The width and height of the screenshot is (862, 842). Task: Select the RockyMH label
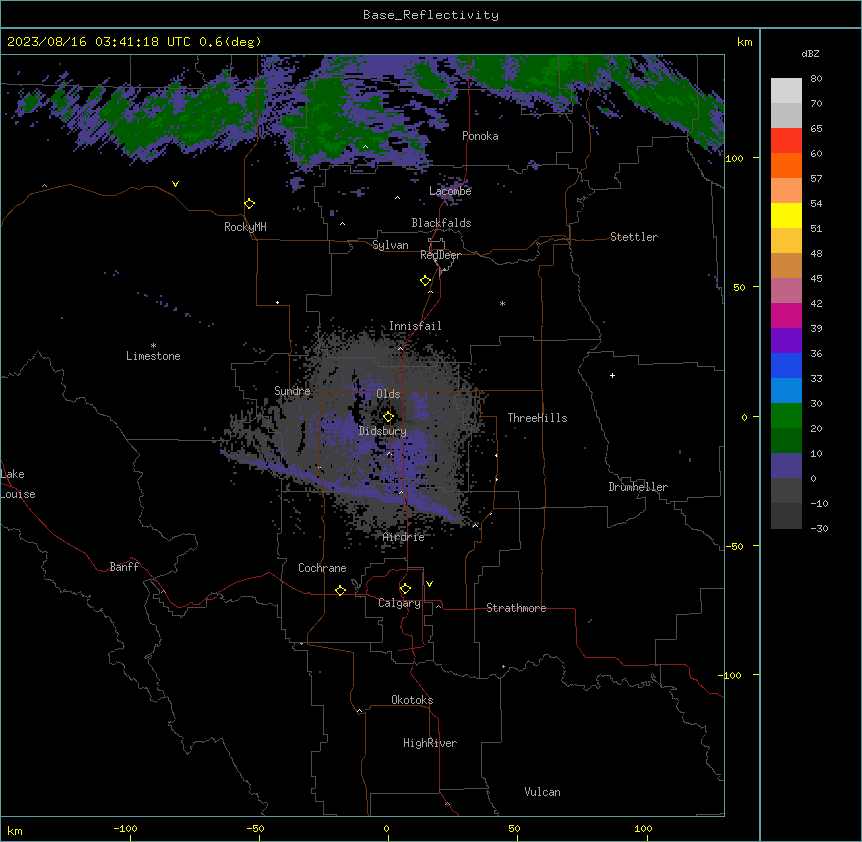click(x=245, y=227)
